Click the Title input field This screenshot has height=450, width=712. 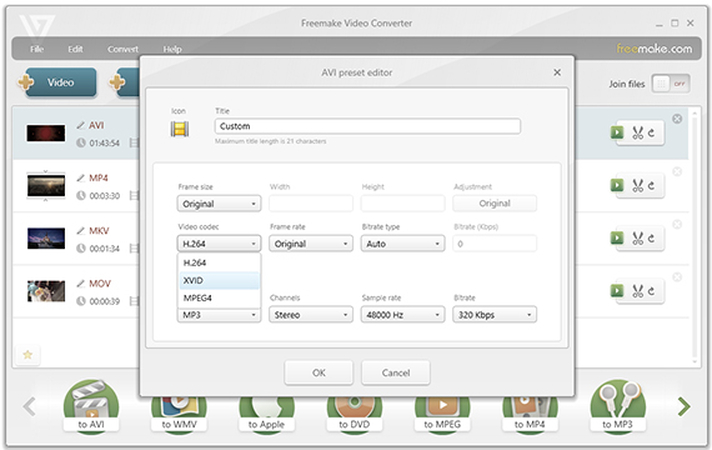click(367, 126)
